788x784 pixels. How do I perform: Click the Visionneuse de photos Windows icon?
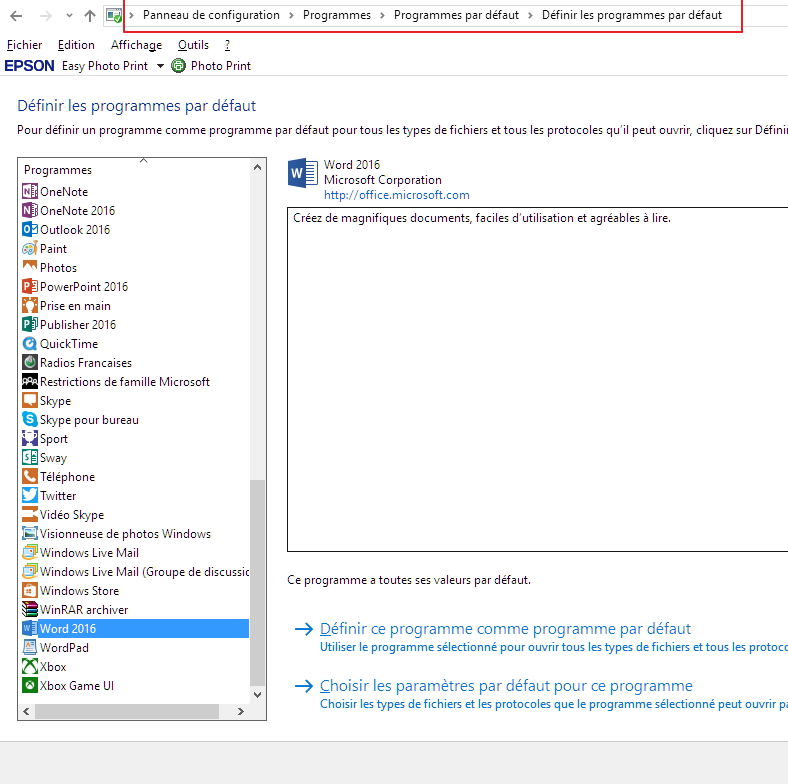coord(30,533)
